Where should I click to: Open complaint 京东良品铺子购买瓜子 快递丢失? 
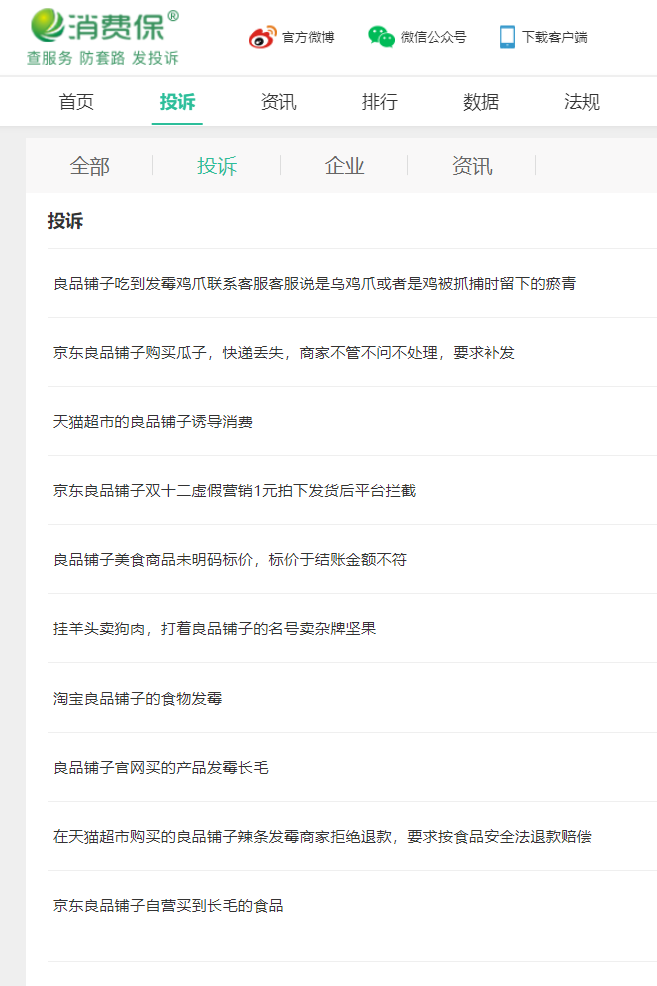[284, 353]
